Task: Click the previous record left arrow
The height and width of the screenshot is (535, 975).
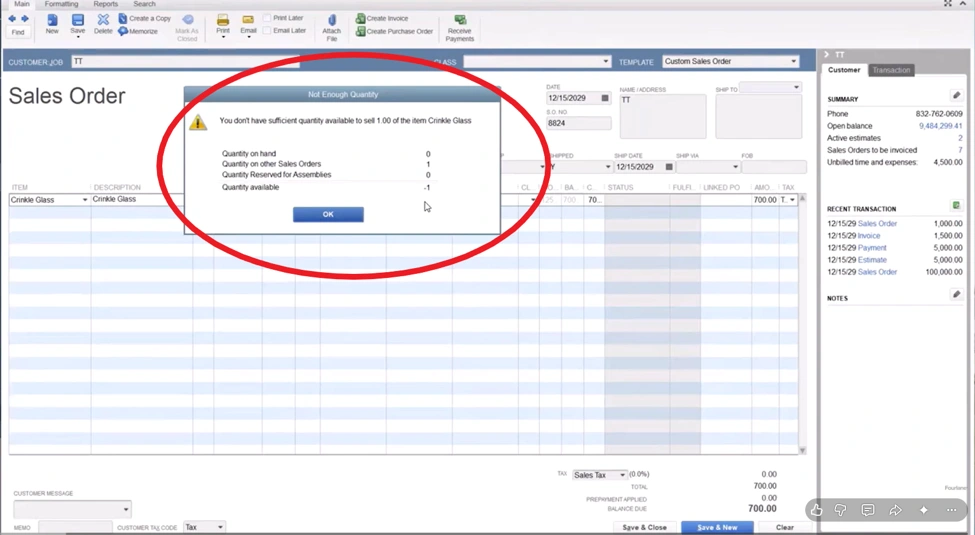Action: [12, 19]
